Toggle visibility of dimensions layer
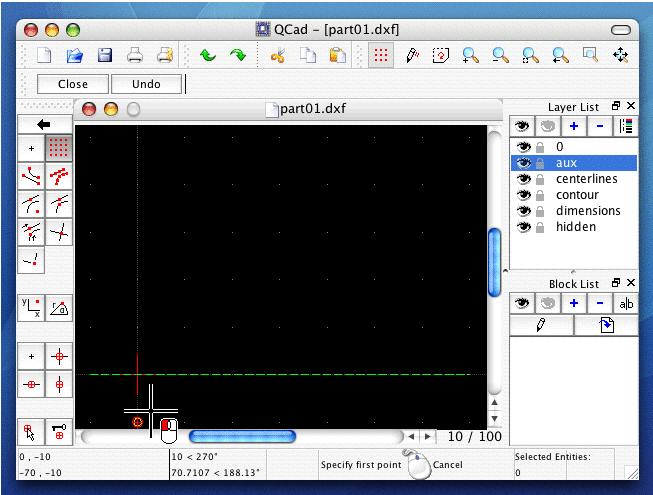653x495 pixels. click(523, 211)
